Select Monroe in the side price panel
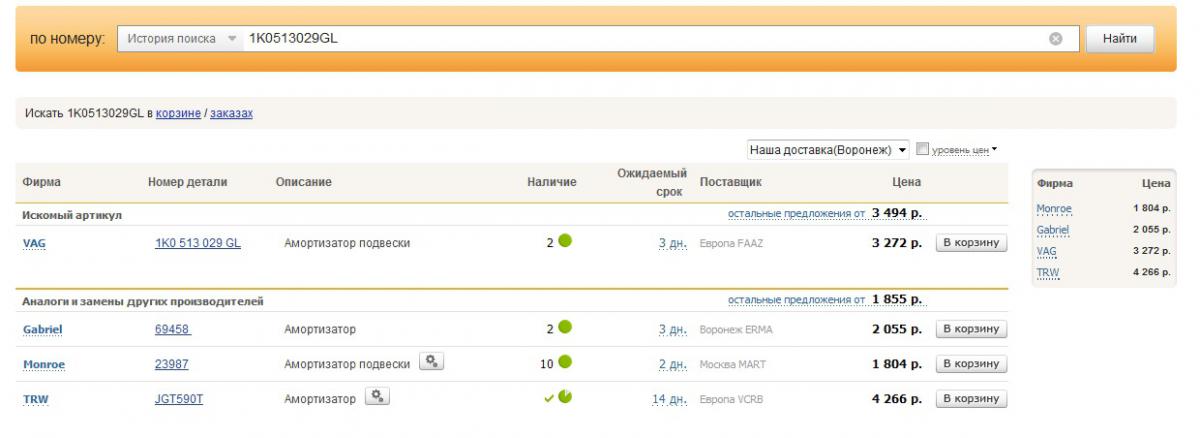Viewport: 1200px width, 438px height. (1054, 209)
